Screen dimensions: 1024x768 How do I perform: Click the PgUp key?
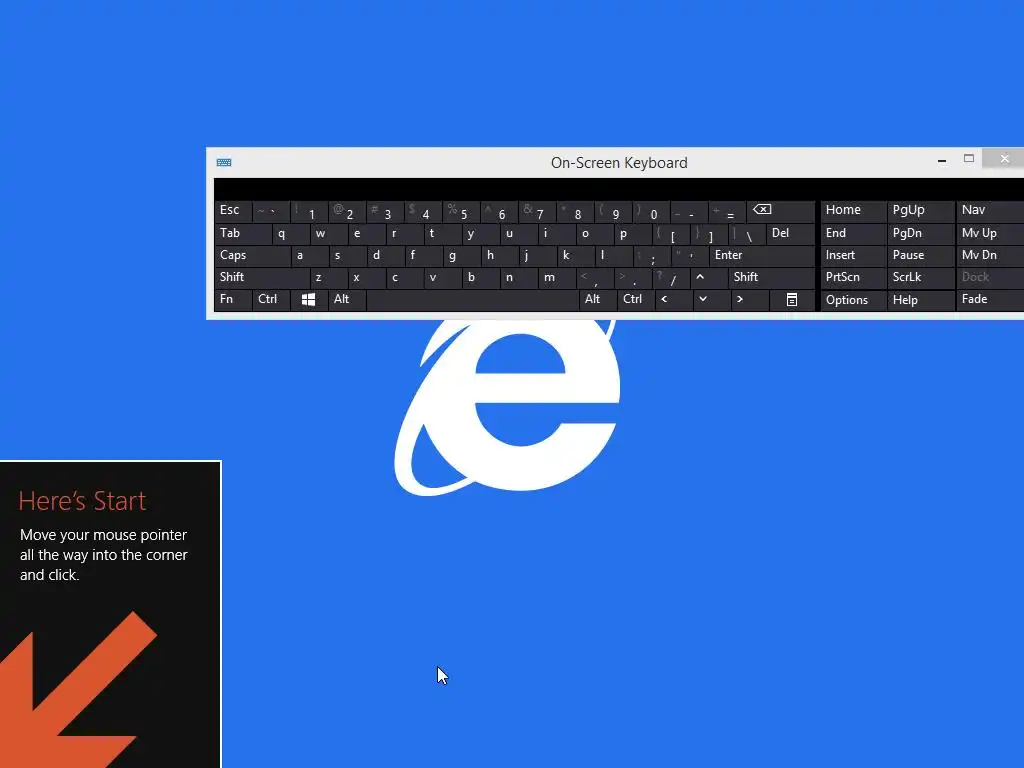pos(920,211)
